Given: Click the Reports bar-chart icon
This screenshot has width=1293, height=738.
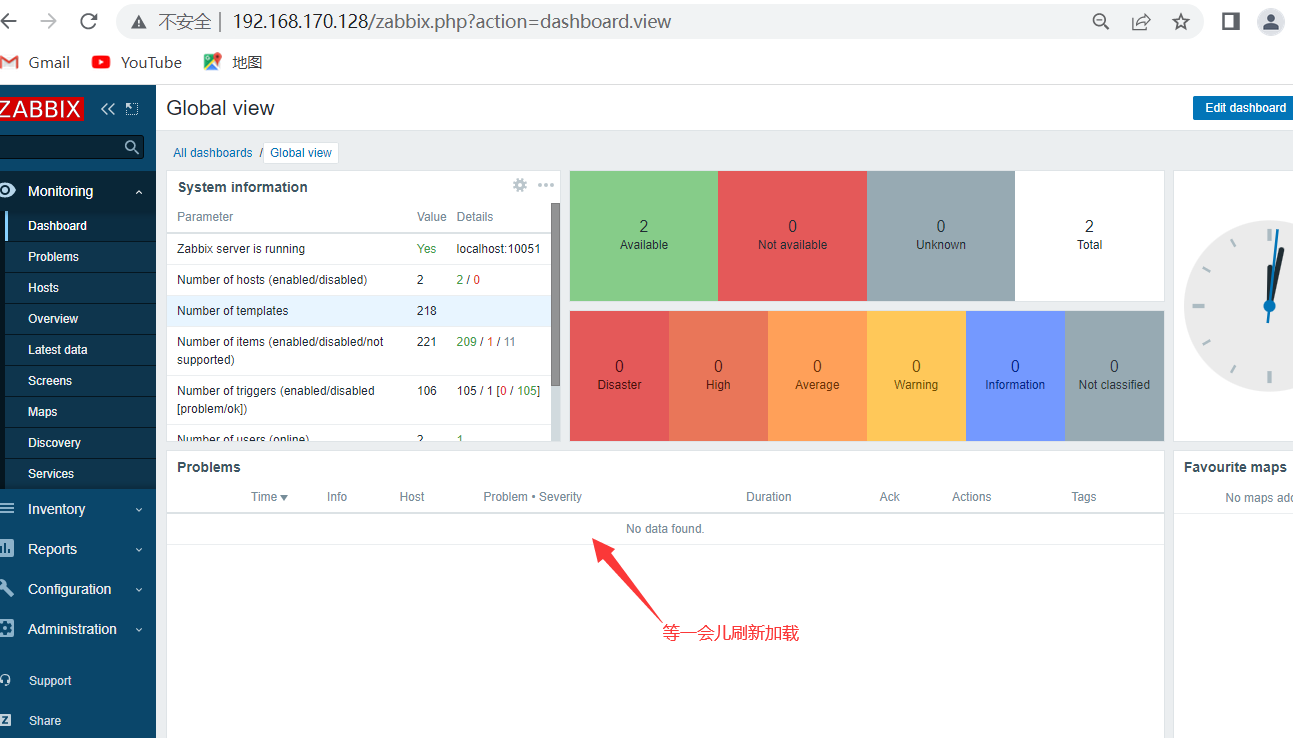Looking at the screenshot, I should point(7,549).
